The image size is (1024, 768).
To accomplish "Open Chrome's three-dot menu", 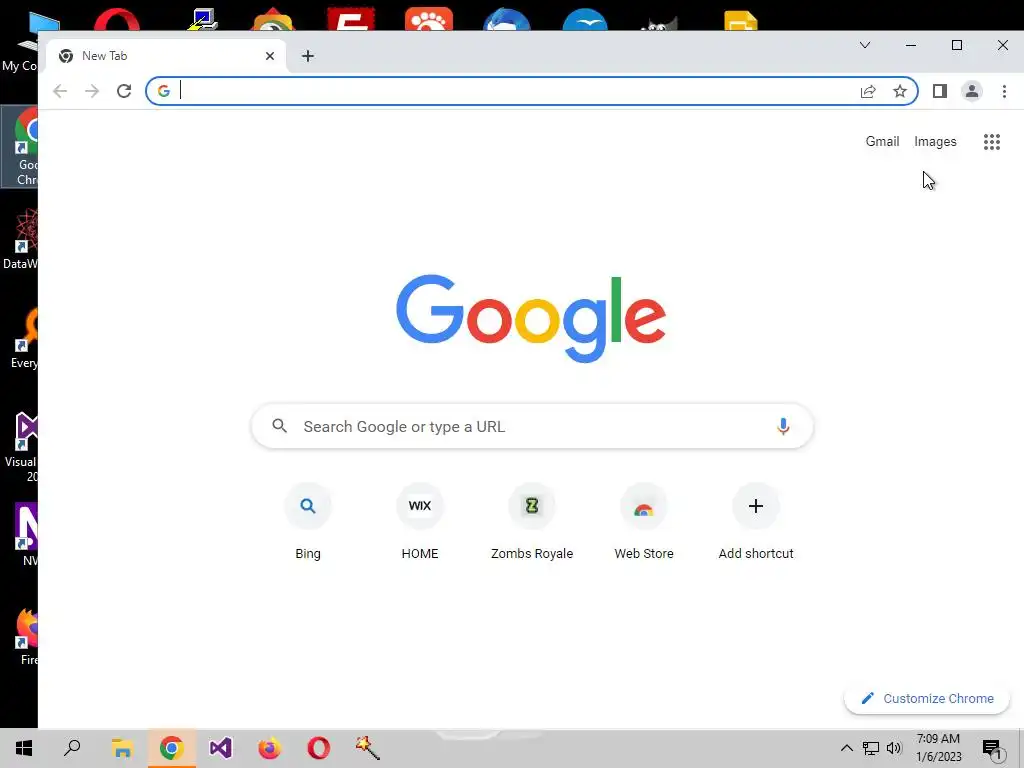I will click(x=1004, y=91).
